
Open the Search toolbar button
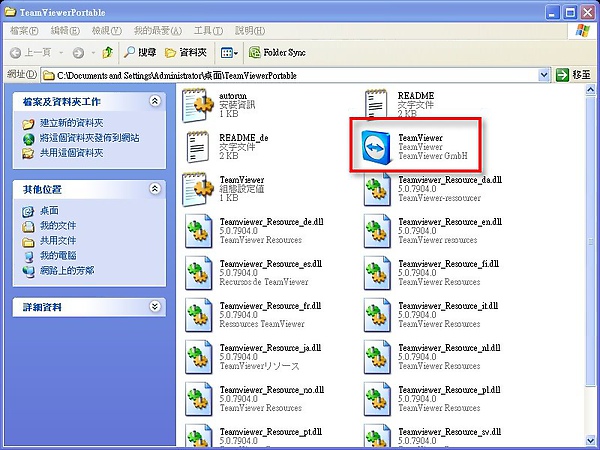(x=140, y=52)
